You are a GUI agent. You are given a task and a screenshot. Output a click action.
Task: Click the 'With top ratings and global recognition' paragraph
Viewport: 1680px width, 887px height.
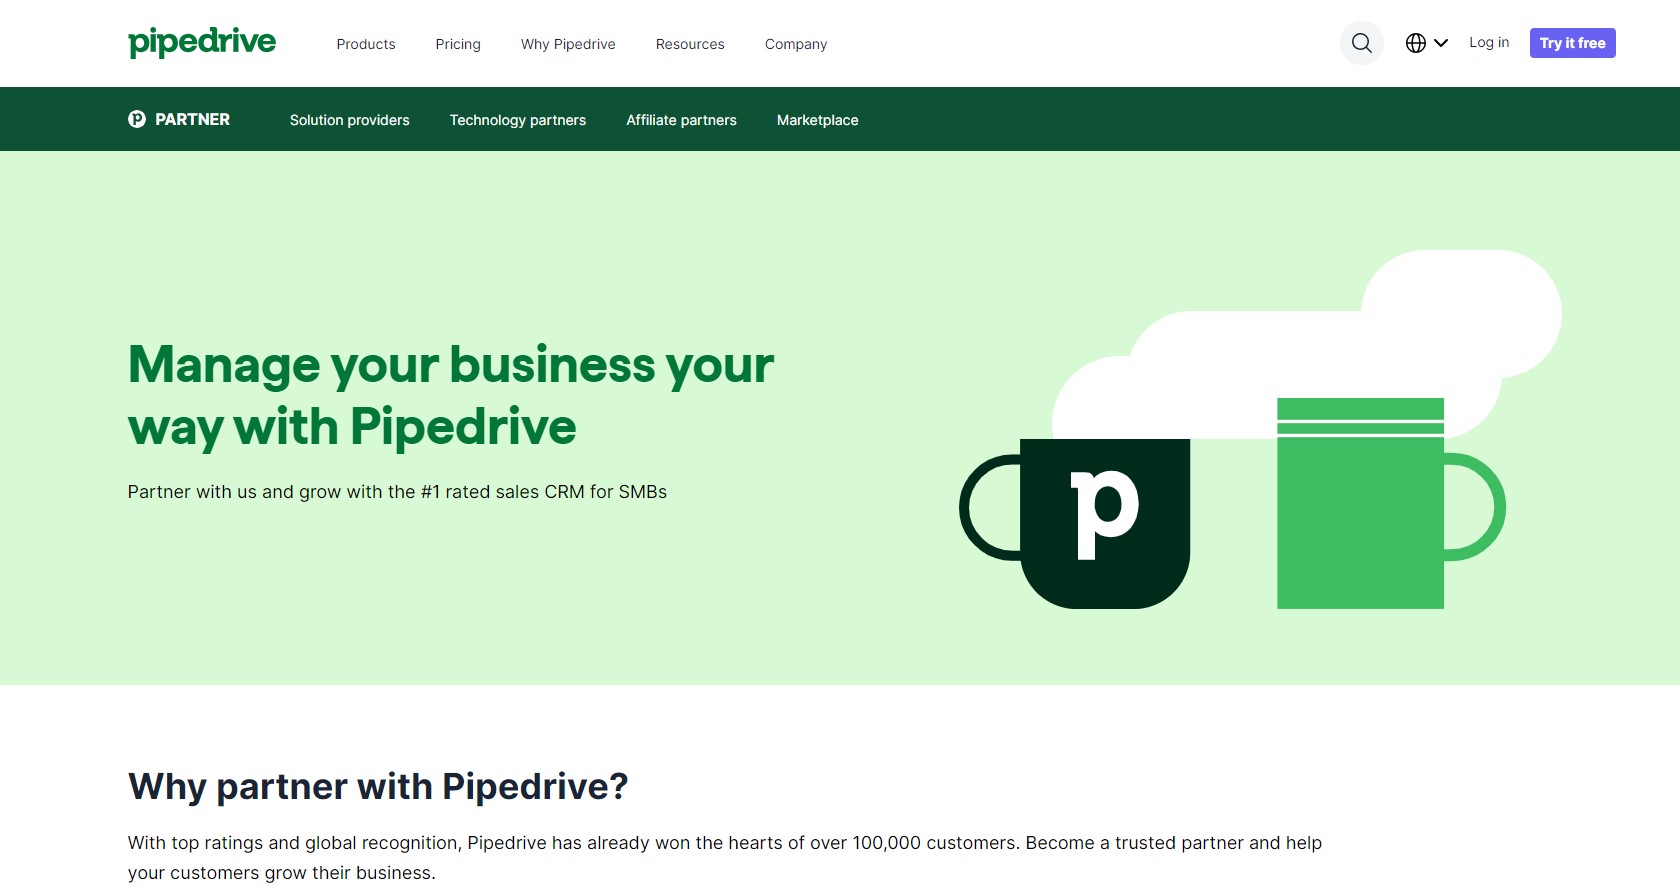tap(725, 858)
